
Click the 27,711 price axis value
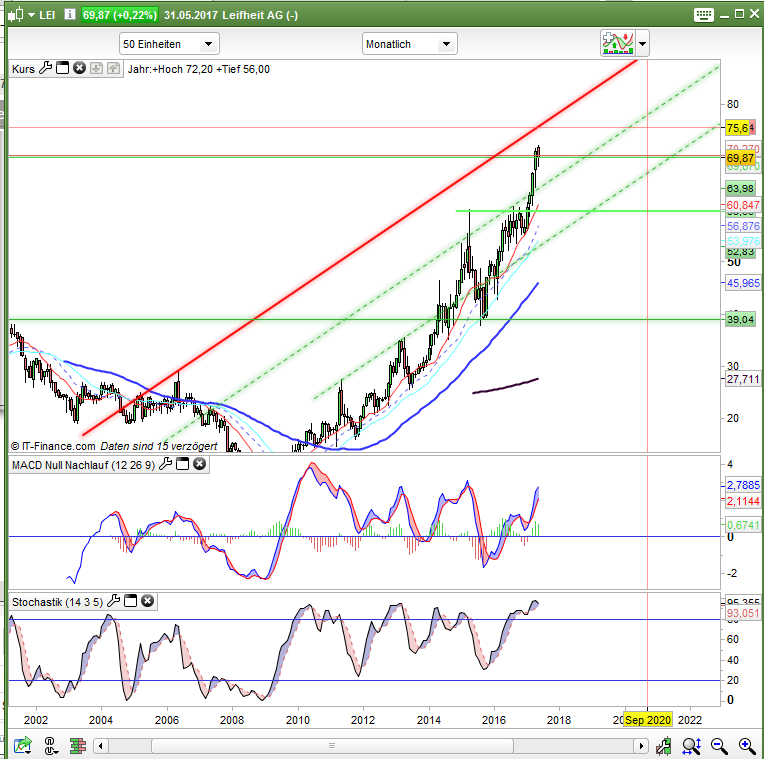click(743, 379)
